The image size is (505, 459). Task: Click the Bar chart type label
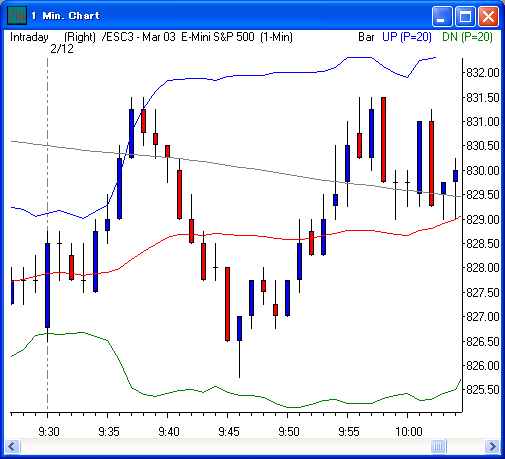pos(366,37)
